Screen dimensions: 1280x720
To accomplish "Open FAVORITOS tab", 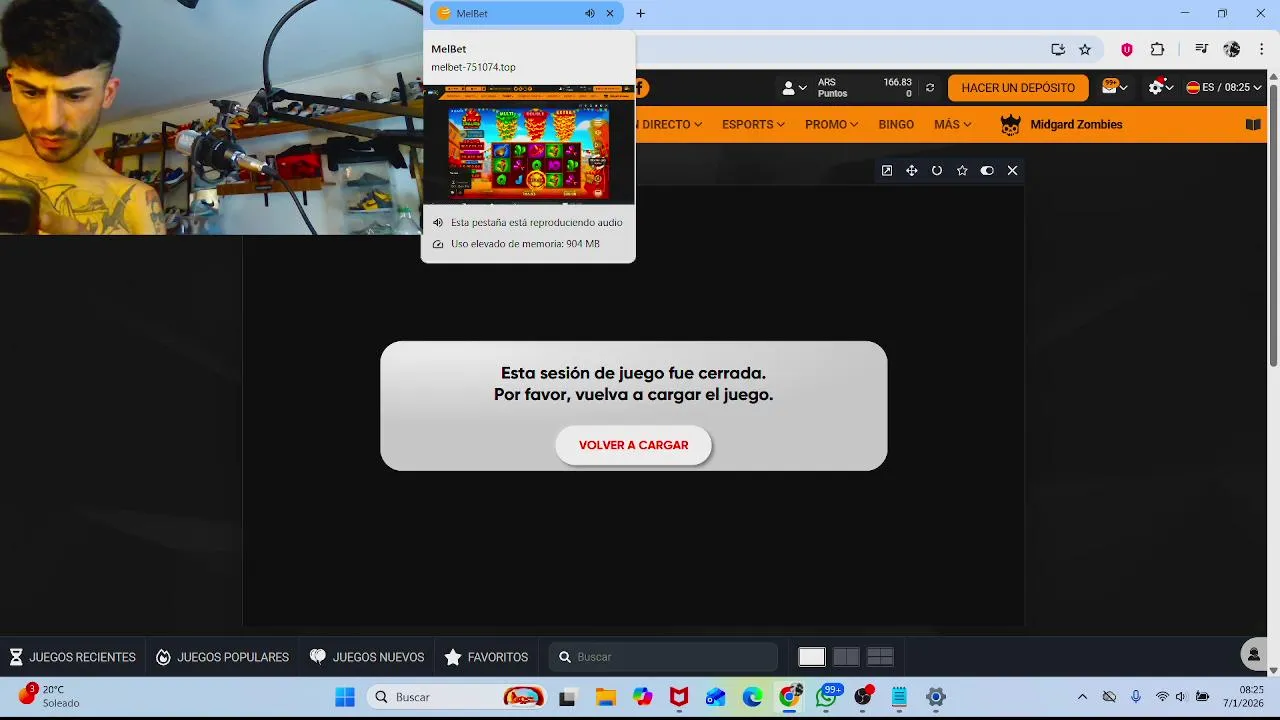I will (x=486, y=657).
